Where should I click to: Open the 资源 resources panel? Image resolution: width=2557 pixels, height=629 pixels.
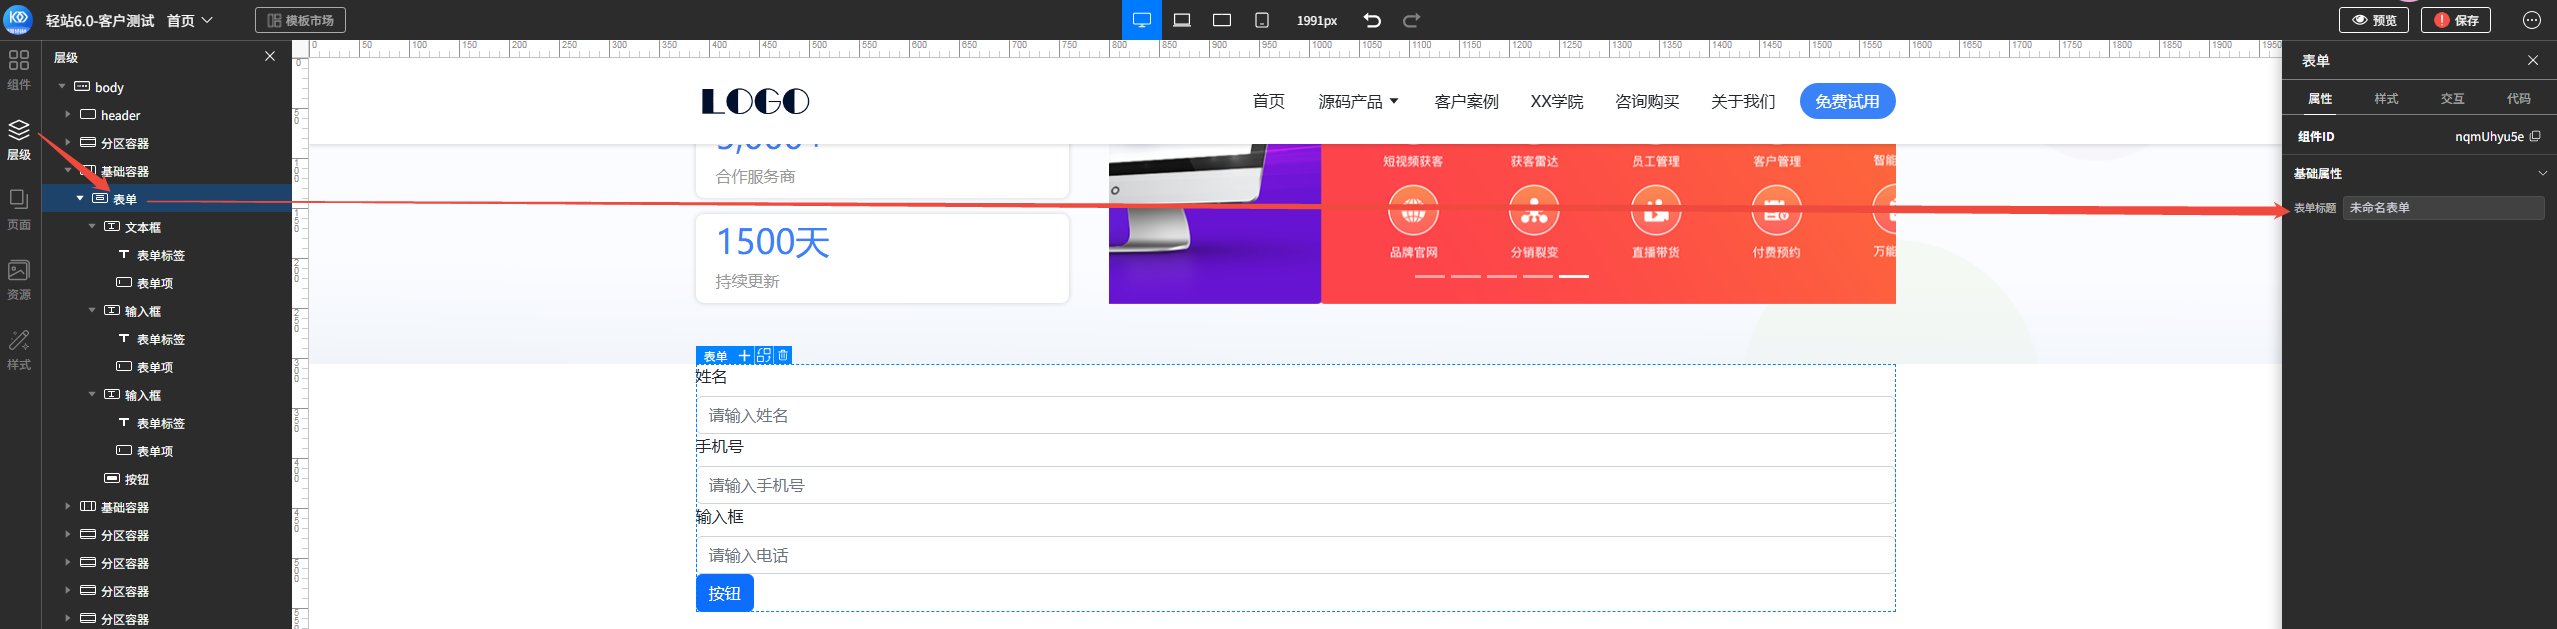[x=19, y=279]
